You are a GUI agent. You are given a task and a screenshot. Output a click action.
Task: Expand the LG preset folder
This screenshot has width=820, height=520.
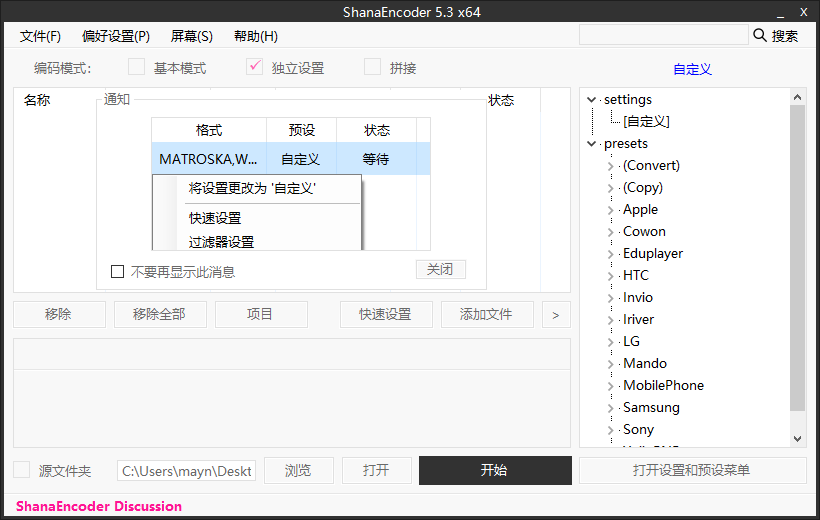610,342
